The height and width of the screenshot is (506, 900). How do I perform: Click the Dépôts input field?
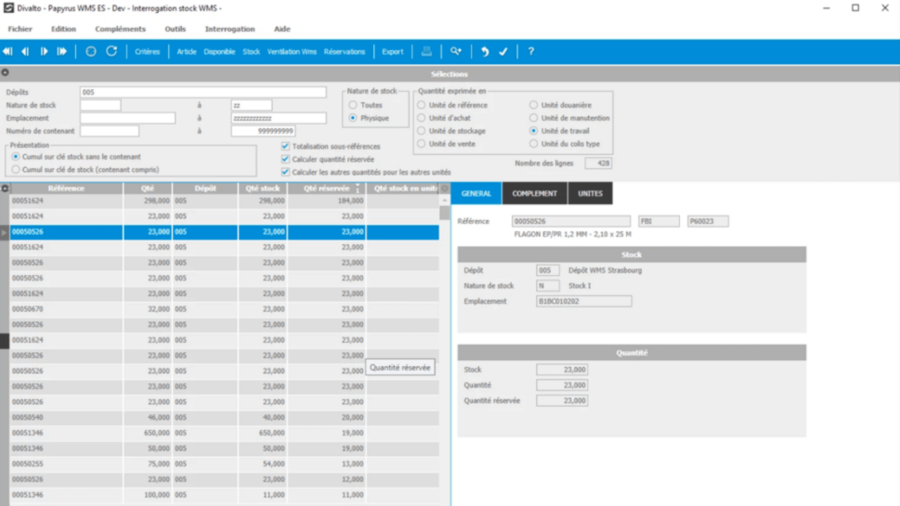(x=203, y=92)
